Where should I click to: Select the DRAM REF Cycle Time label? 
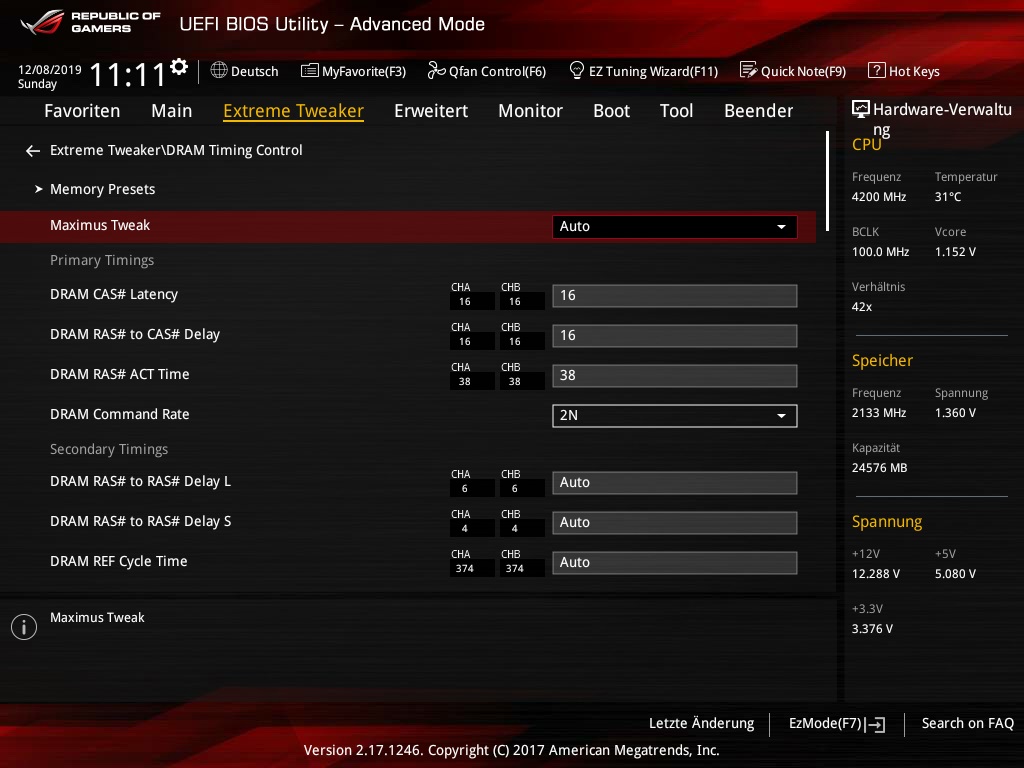pyautogui.click(x=118, y=562)
